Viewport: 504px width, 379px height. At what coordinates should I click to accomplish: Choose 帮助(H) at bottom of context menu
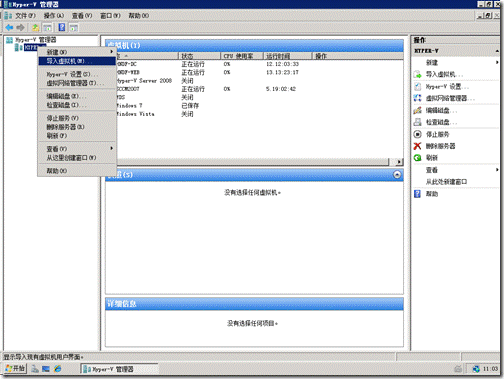point(77,171)
